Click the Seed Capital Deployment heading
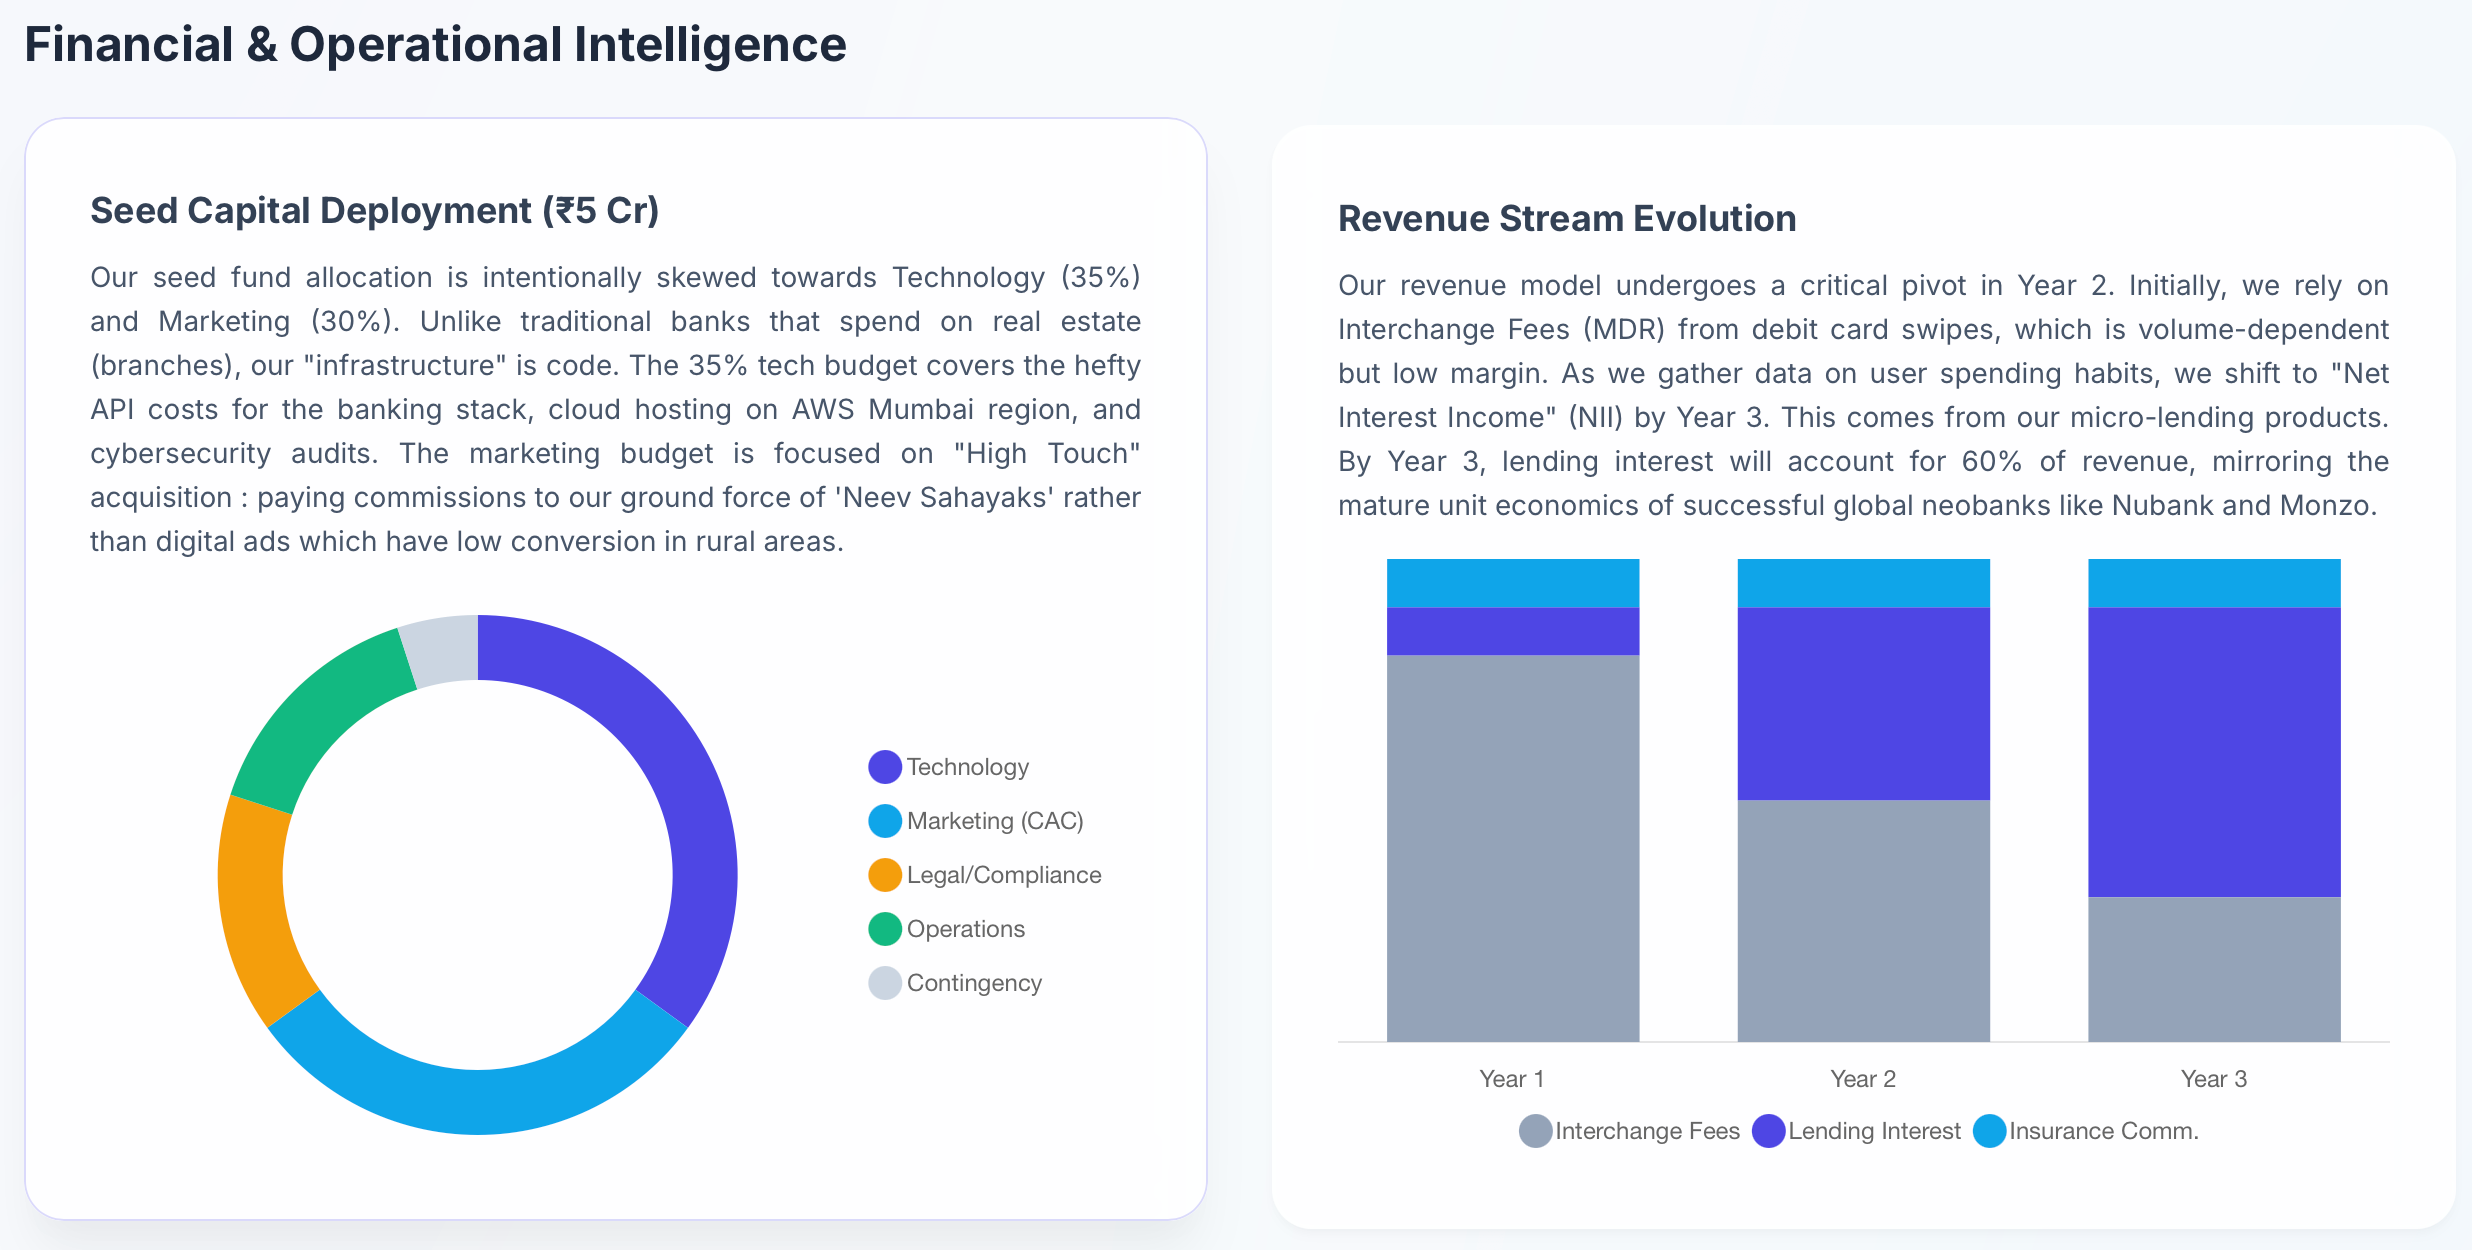 pyautogui.click(x=374, y=211)
